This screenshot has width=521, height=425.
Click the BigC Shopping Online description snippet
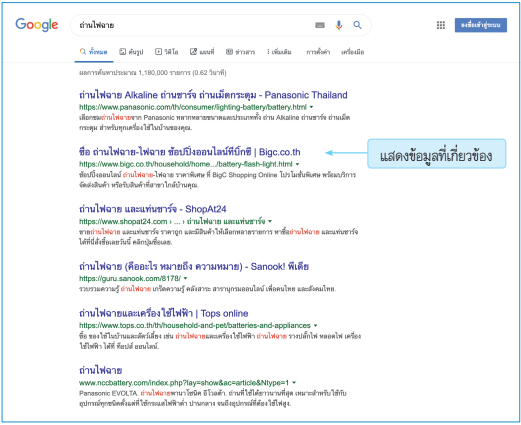tap(217, 180)
